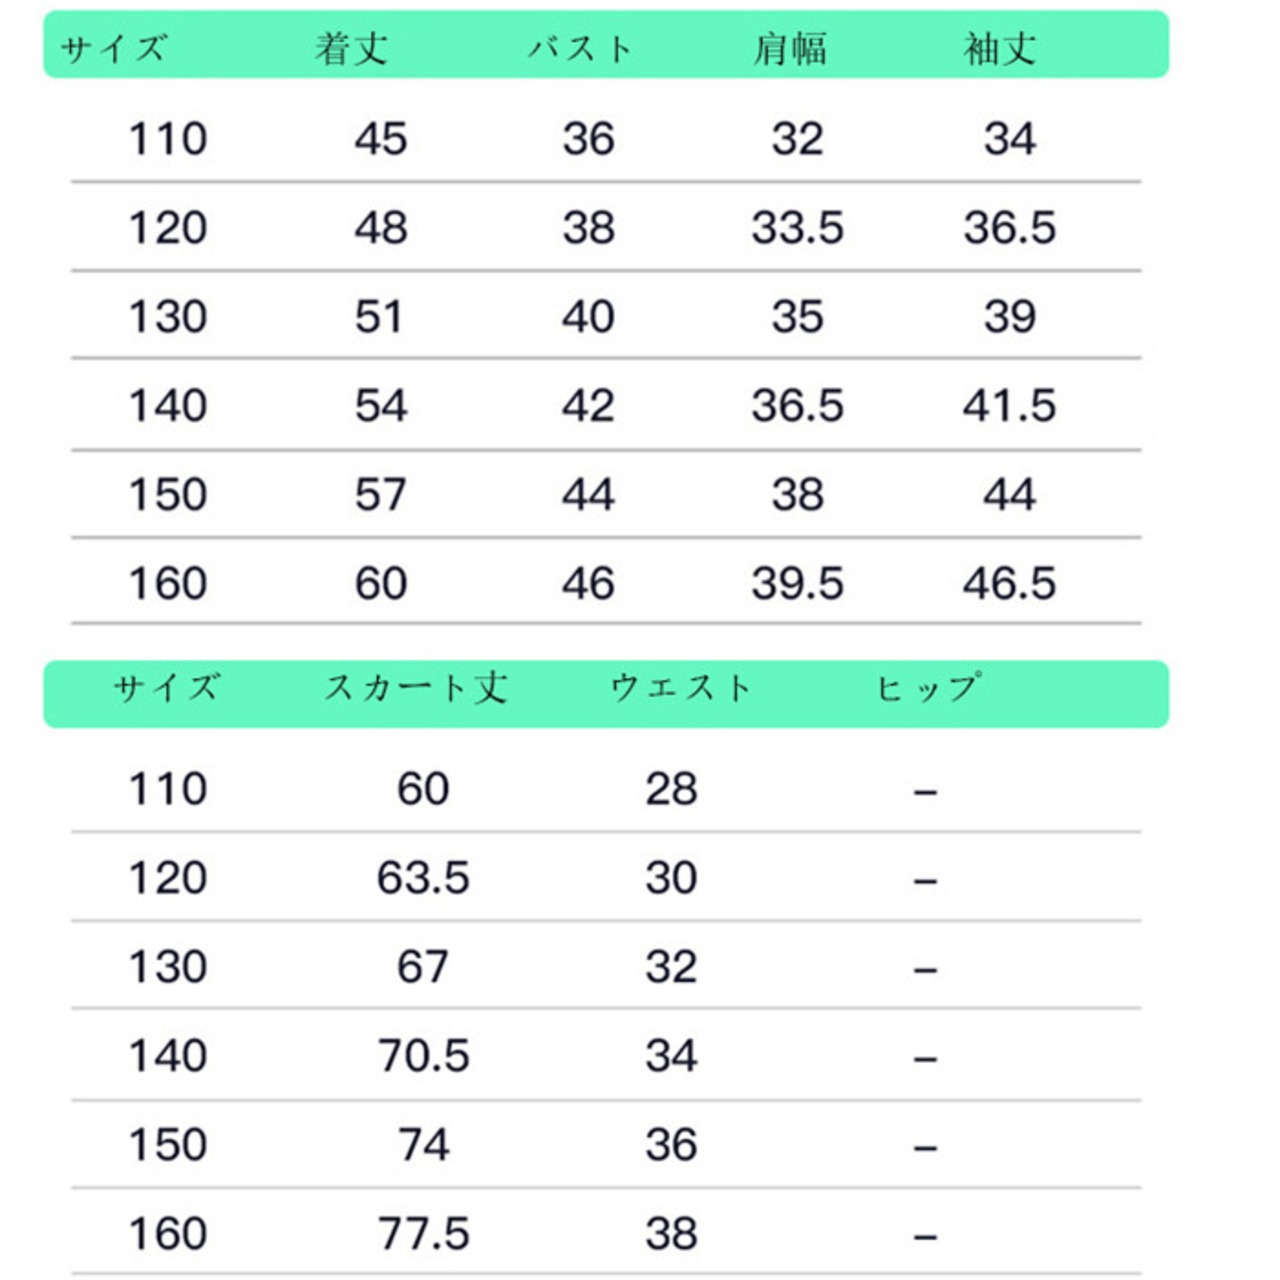The image size is (1280, 1280).
Task: Click the ヒップ column header
Action: pos(926,688)
